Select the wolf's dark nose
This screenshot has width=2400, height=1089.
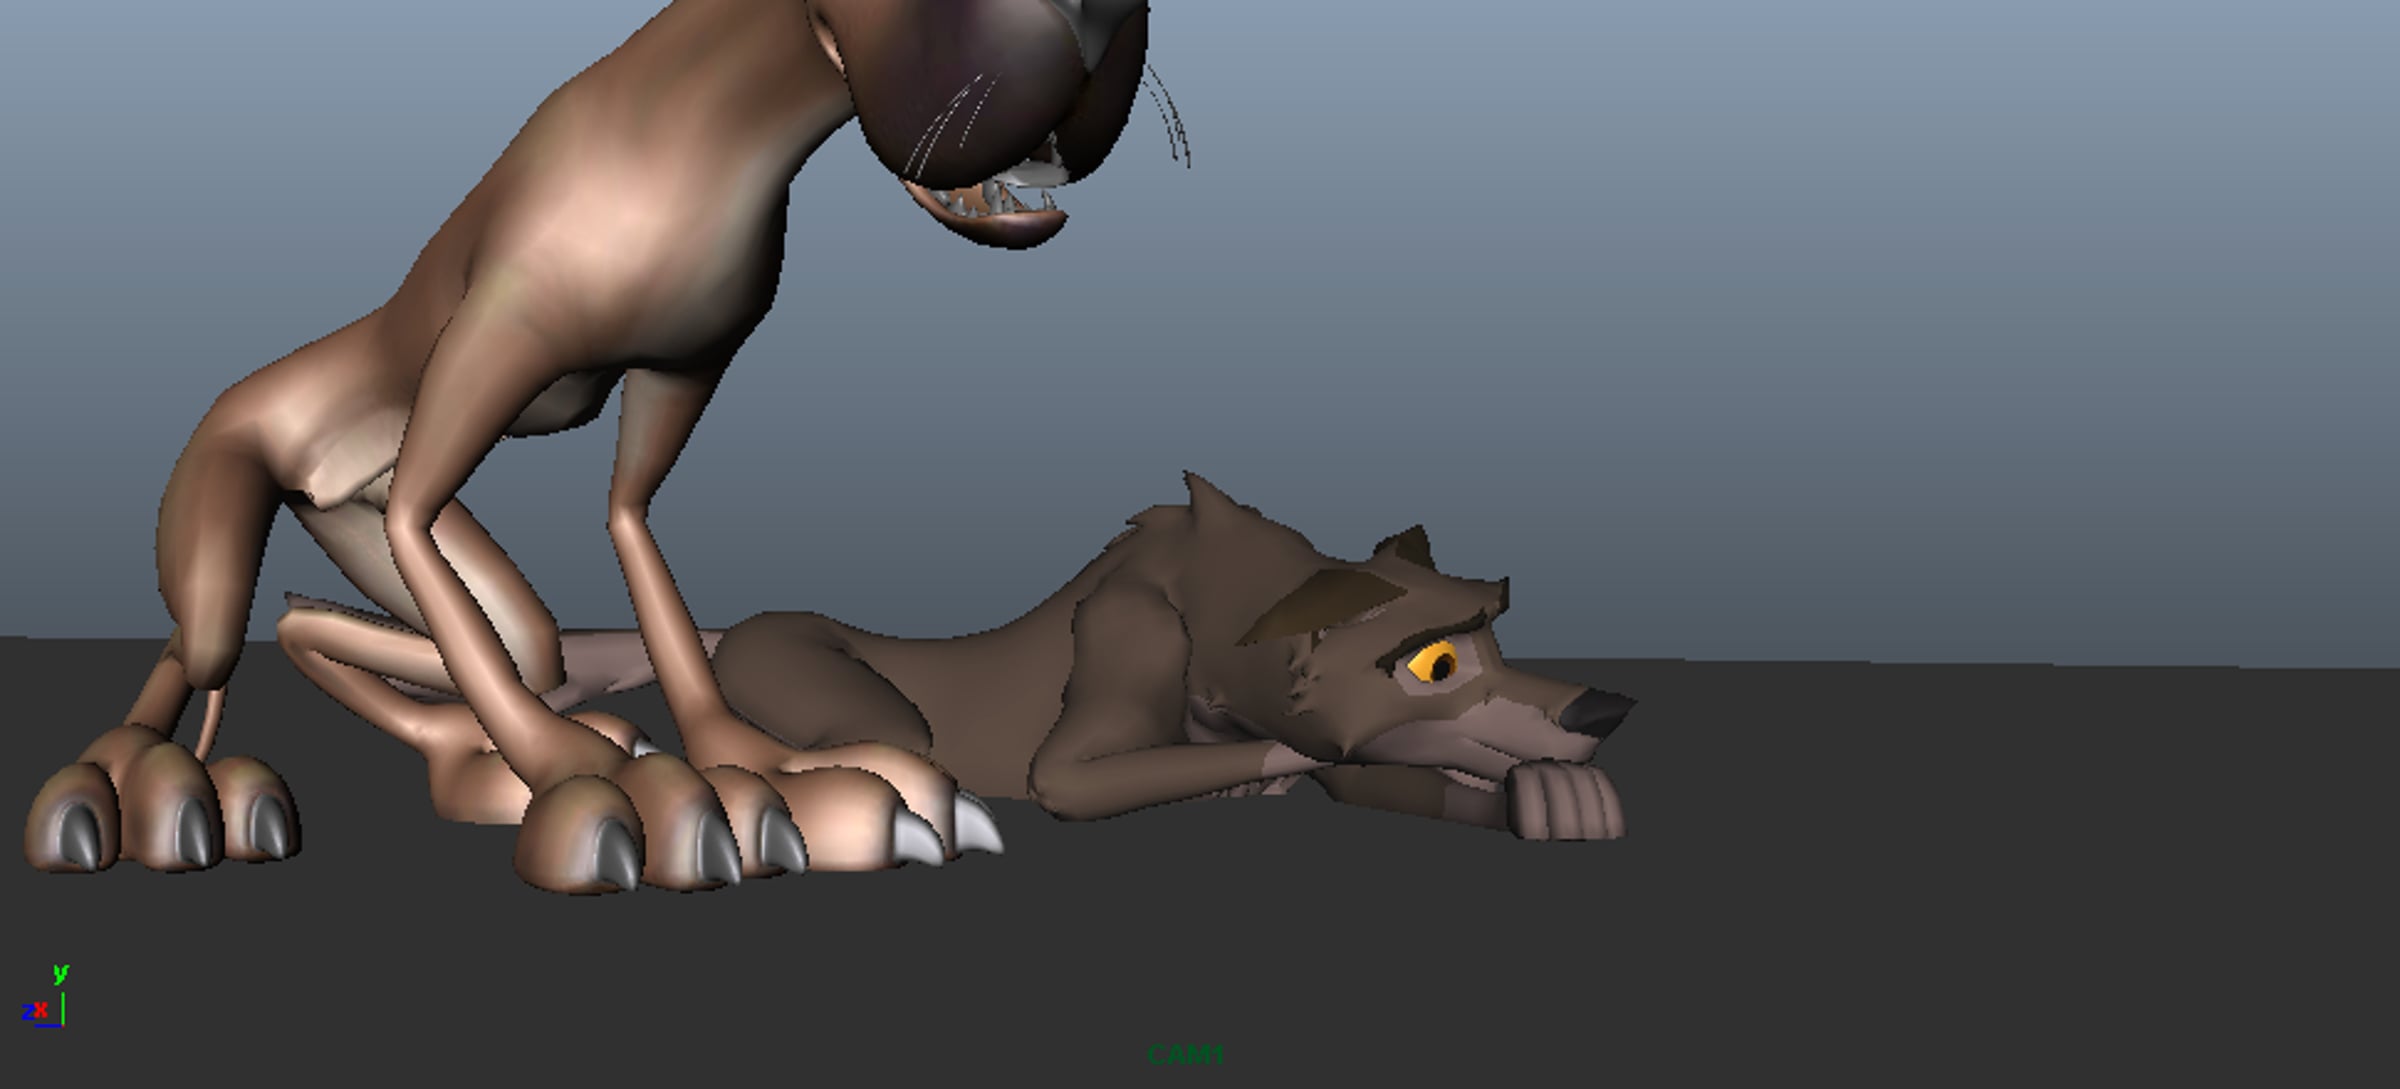tap(1594, 712)
